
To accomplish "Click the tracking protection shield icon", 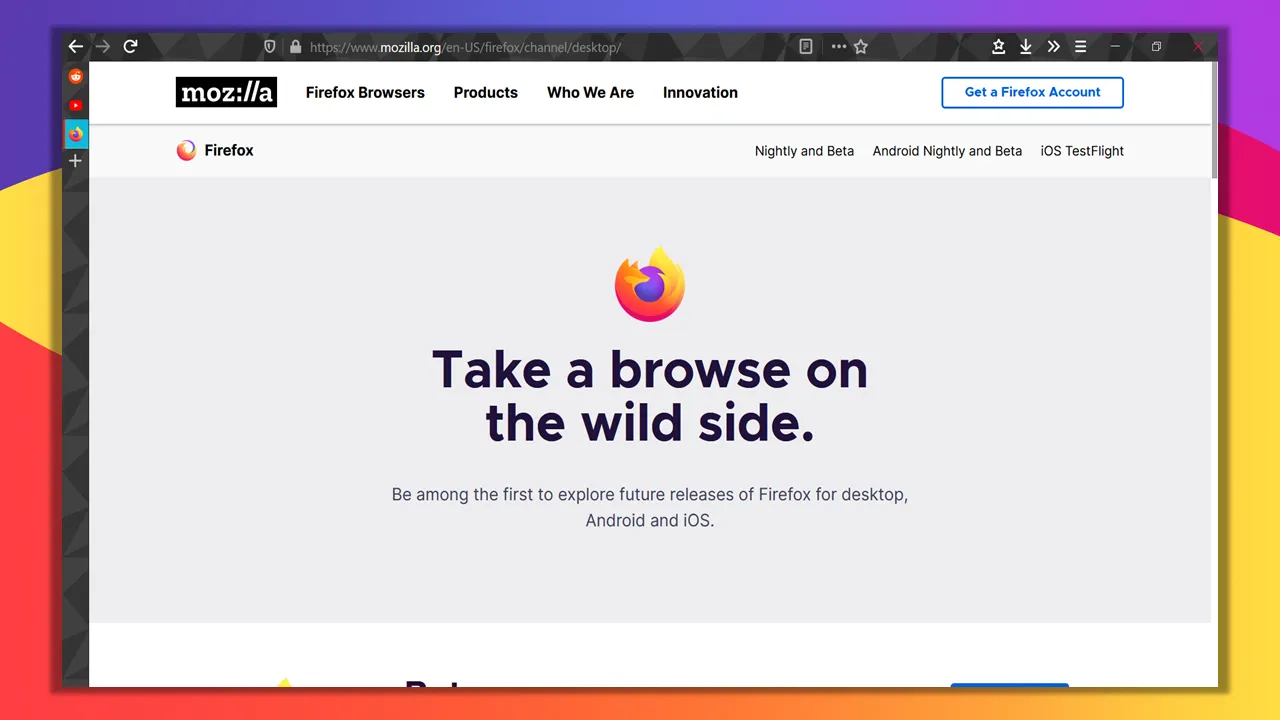I will click(x=269, y=46).
